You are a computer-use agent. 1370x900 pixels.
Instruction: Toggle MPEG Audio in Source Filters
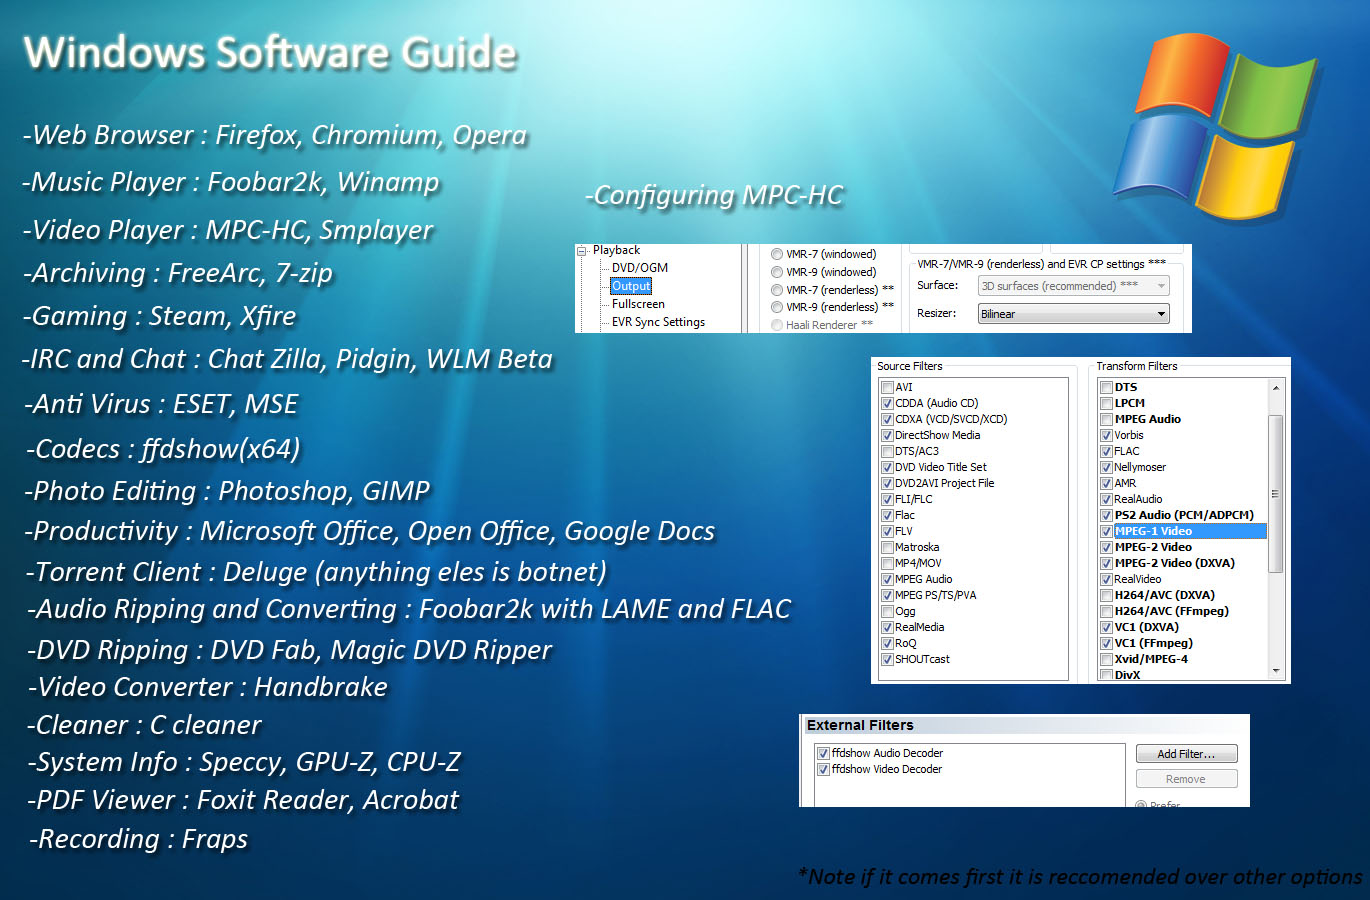(887, 580)
